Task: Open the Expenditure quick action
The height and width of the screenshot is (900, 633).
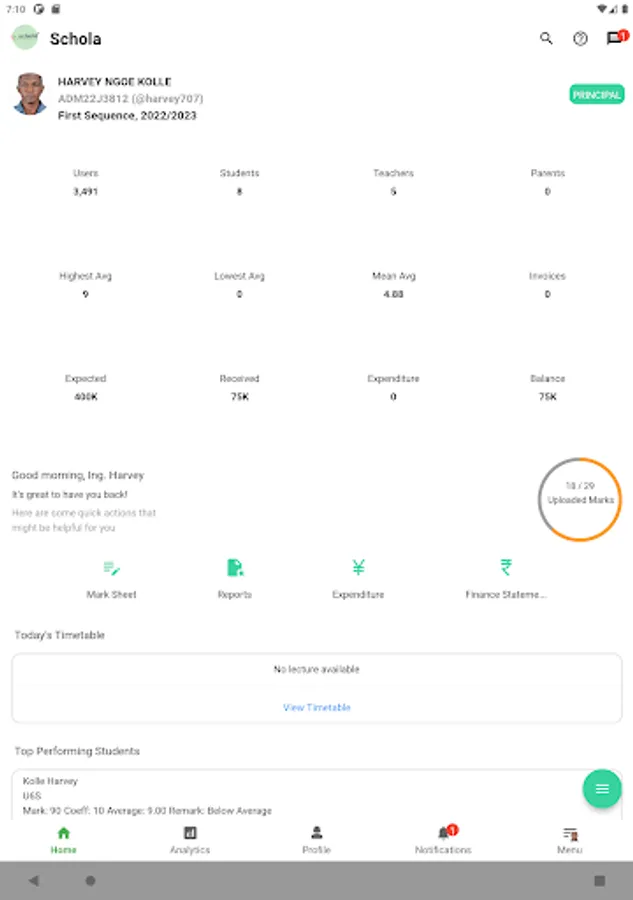Action: coord(358,579)
